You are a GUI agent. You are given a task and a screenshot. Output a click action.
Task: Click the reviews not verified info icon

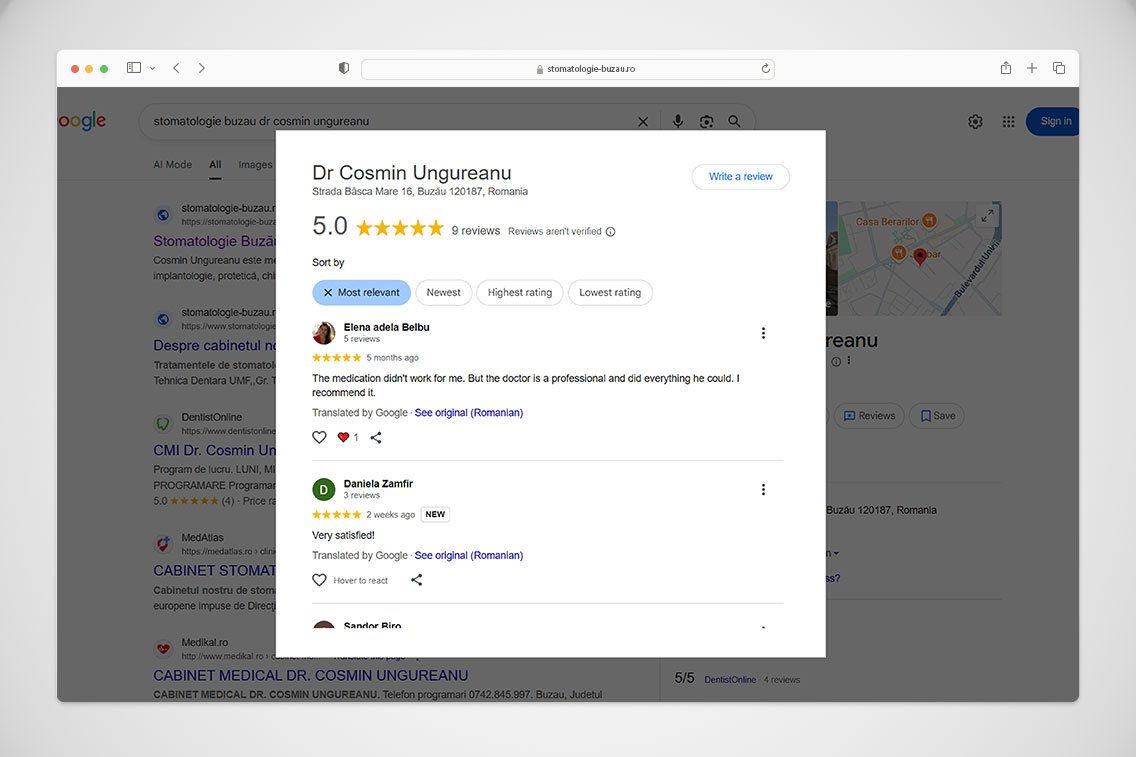pyautogui.click(x=611, y=232)
